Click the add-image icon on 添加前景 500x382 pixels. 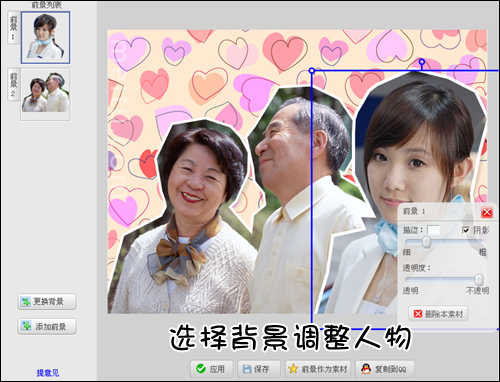tap(26, 326)
